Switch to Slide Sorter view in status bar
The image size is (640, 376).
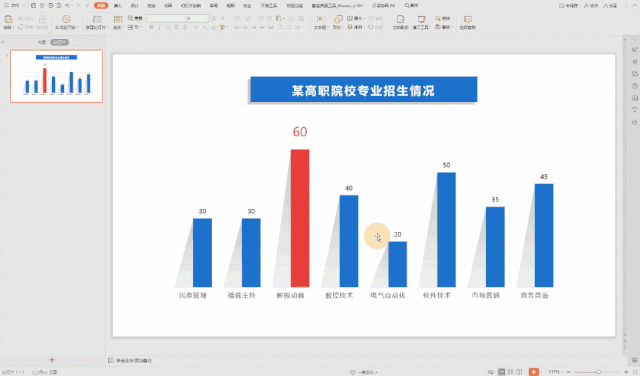510,372
